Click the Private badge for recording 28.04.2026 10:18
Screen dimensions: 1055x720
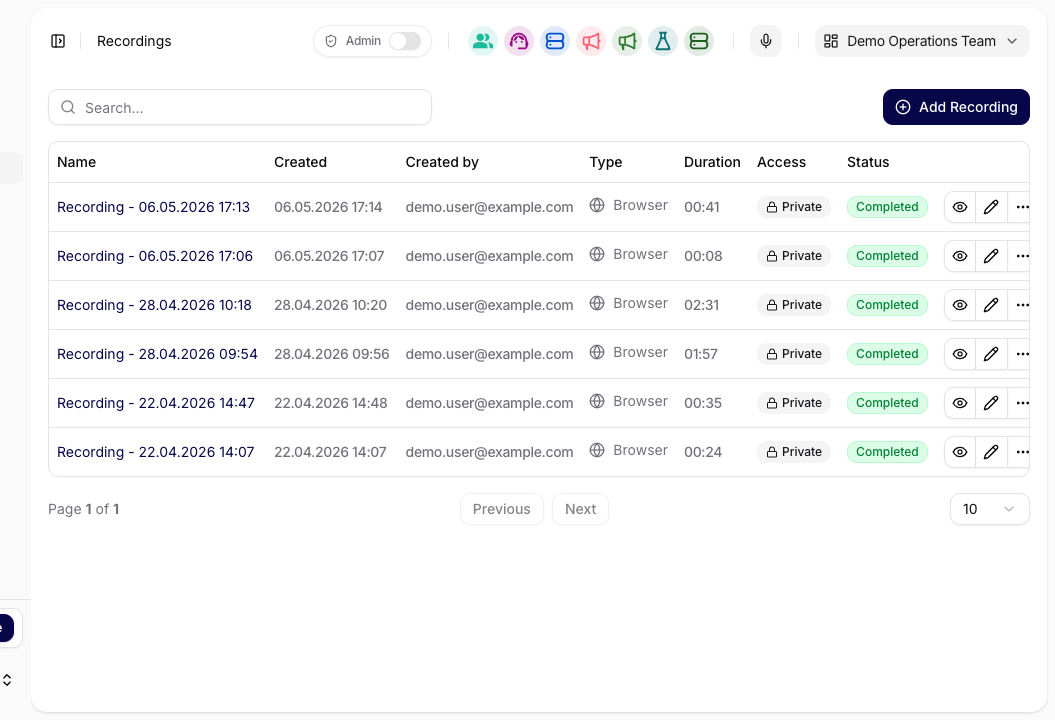pyautogui.click(x=794, y=305)
